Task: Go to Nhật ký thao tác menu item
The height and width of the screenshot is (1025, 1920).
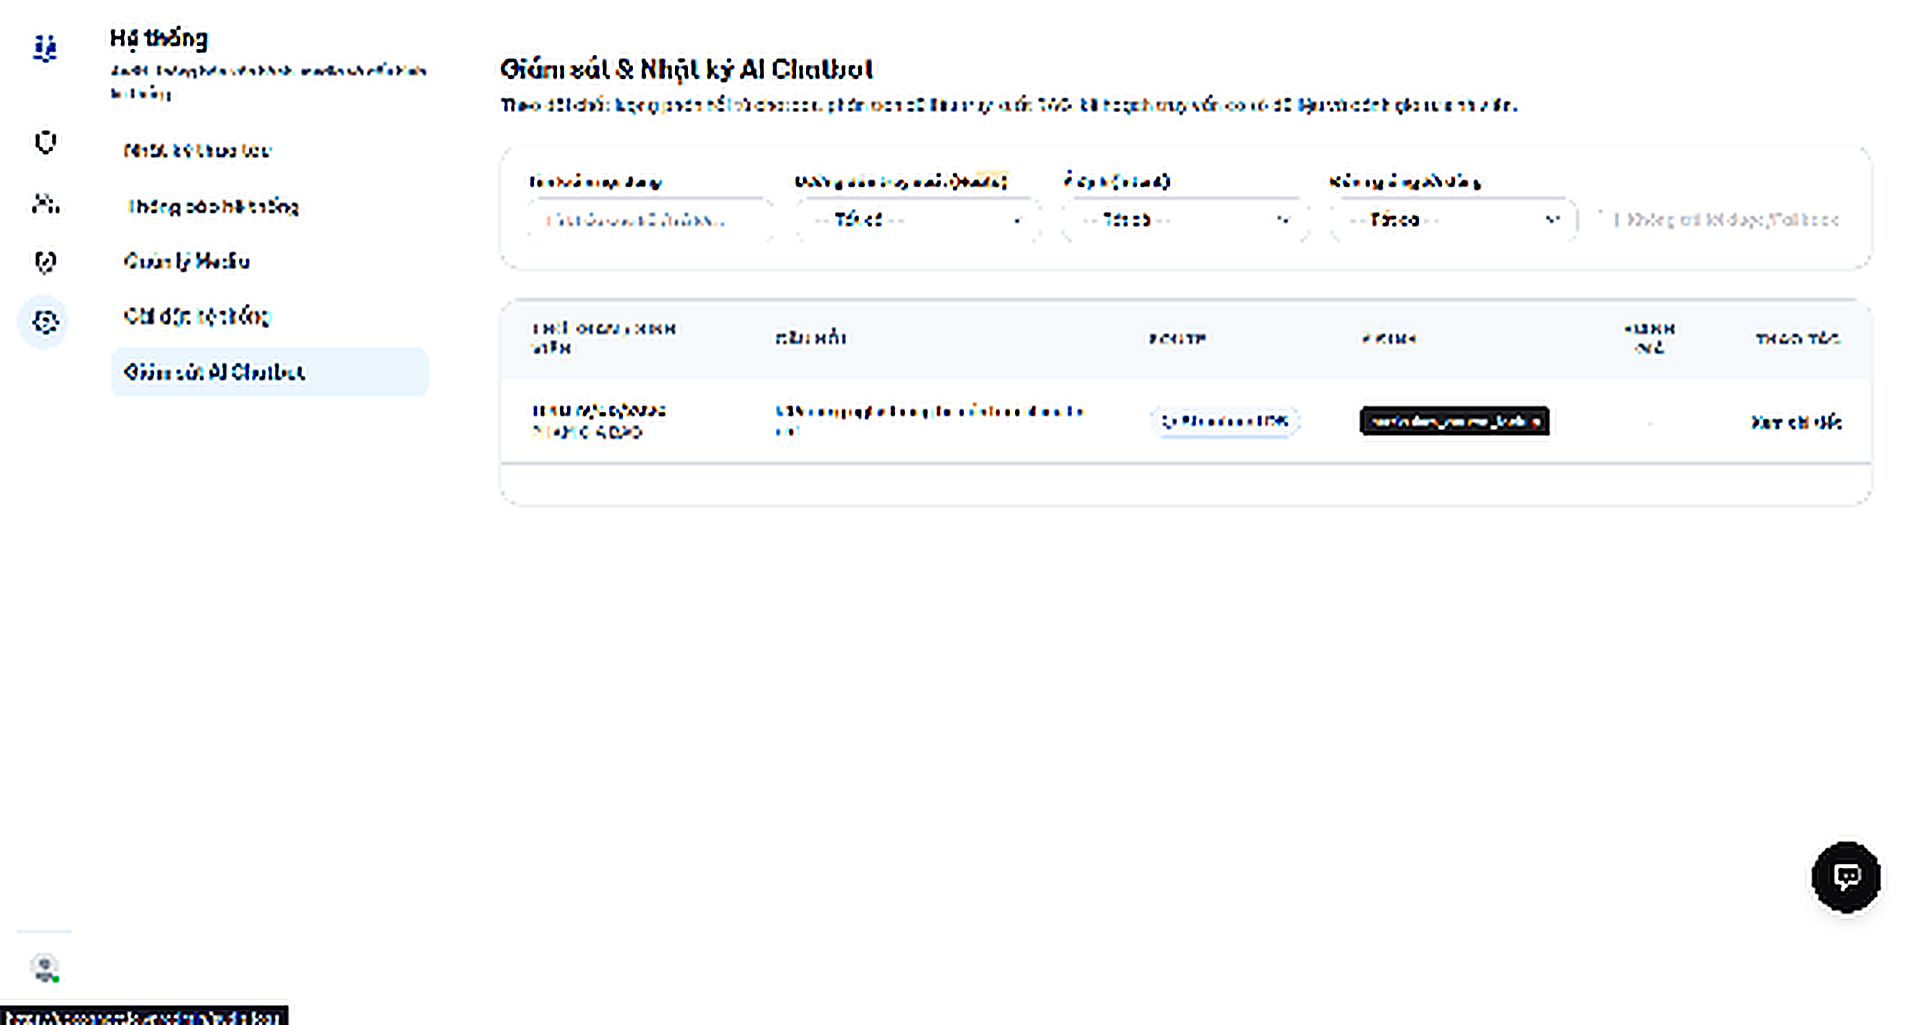Action: tap(270, 150)
